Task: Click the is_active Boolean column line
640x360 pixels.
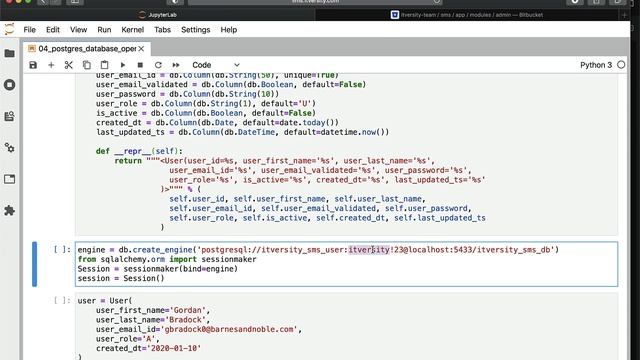Action: [206, 113]
